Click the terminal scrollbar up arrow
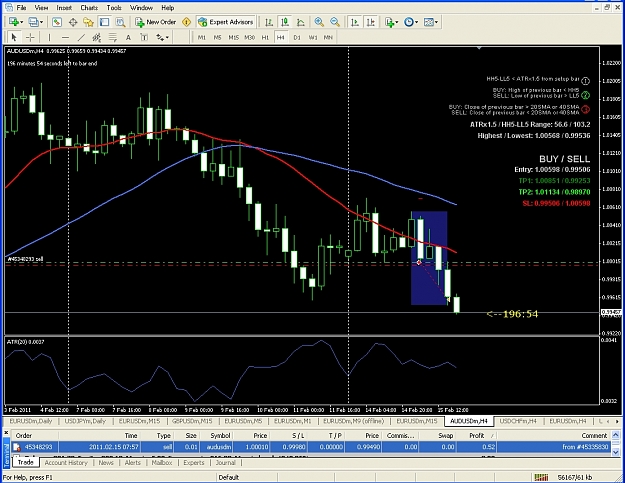 point(615,435)
